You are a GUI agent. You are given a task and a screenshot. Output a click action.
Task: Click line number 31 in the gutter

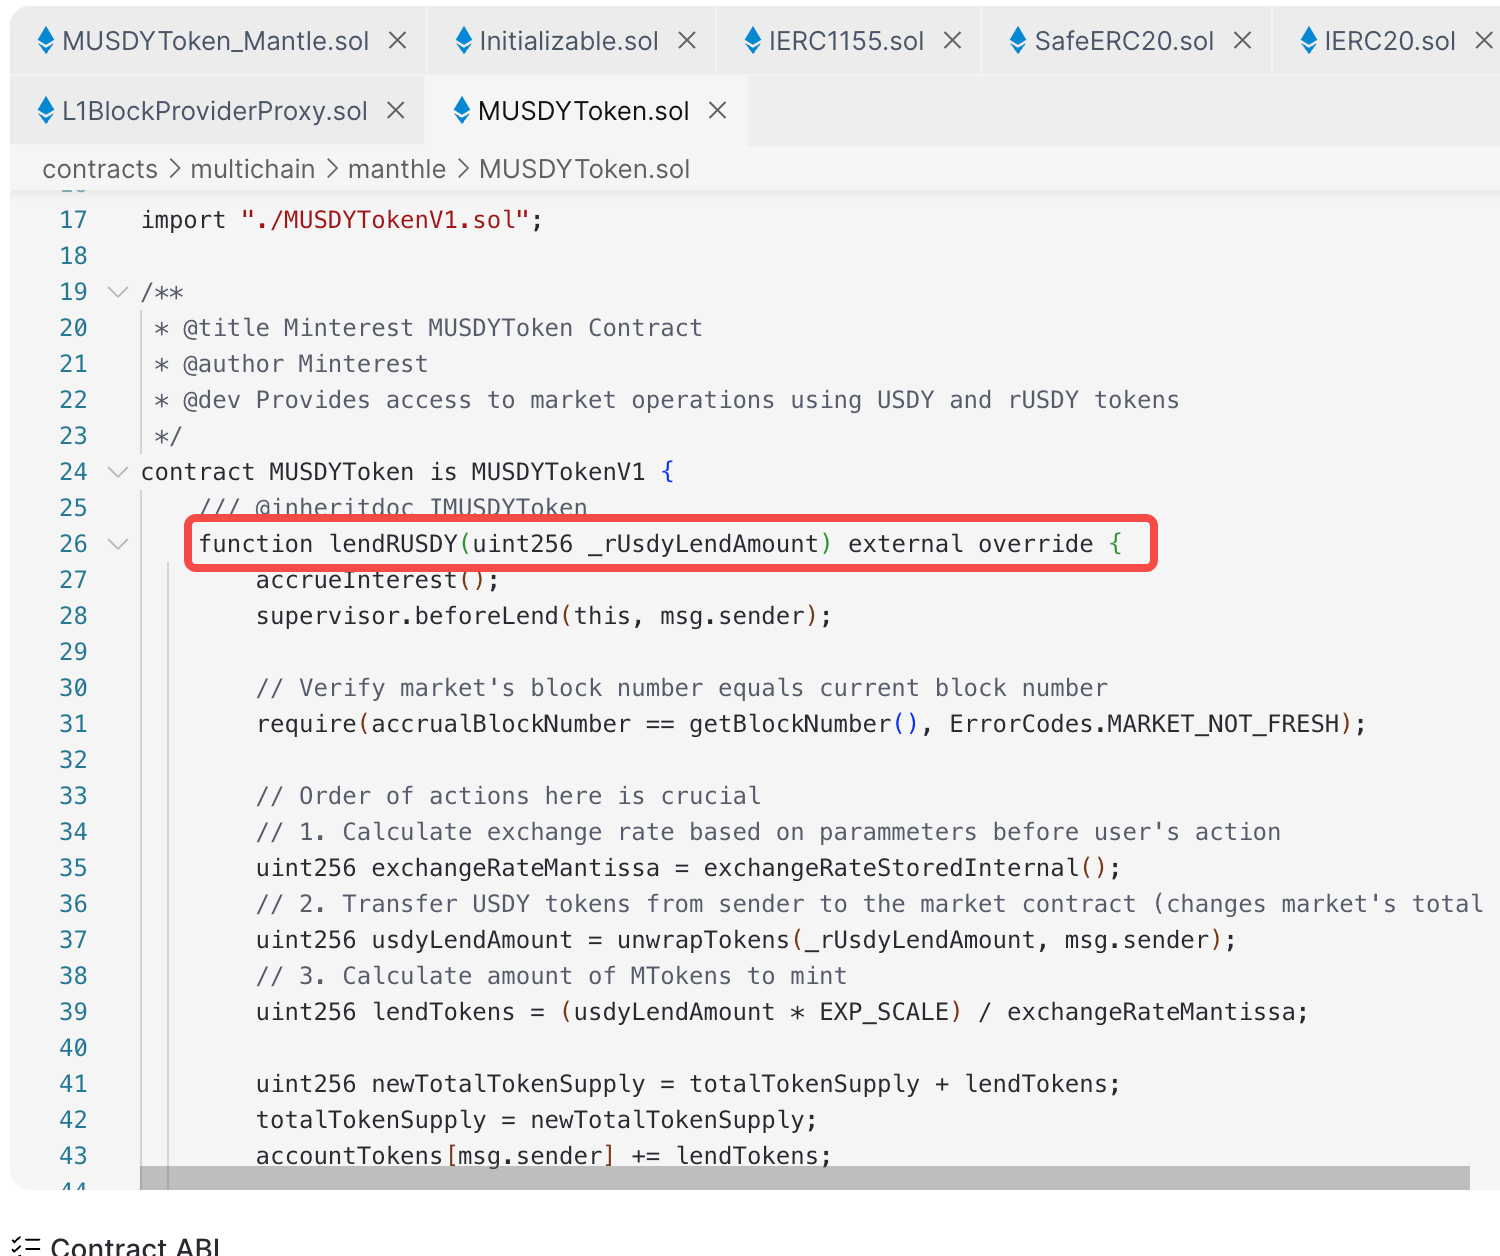point(73,724)
